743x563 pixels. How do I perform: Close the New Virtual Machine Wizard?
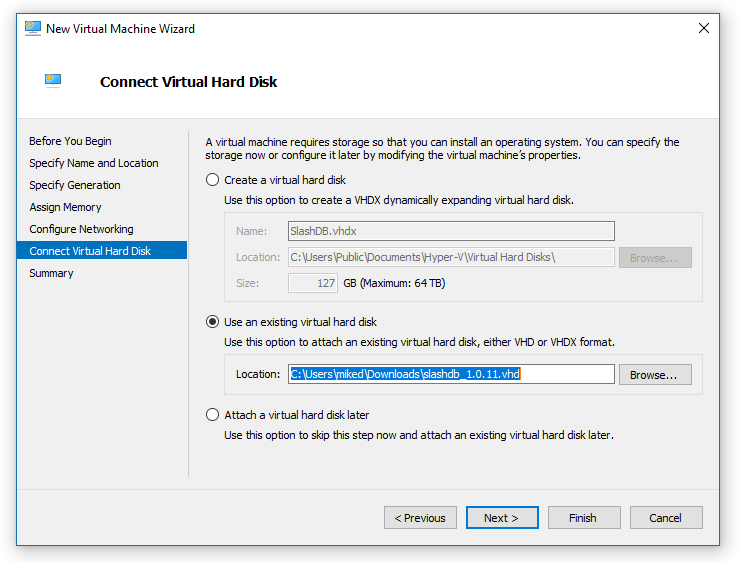(x=703, y=28)
